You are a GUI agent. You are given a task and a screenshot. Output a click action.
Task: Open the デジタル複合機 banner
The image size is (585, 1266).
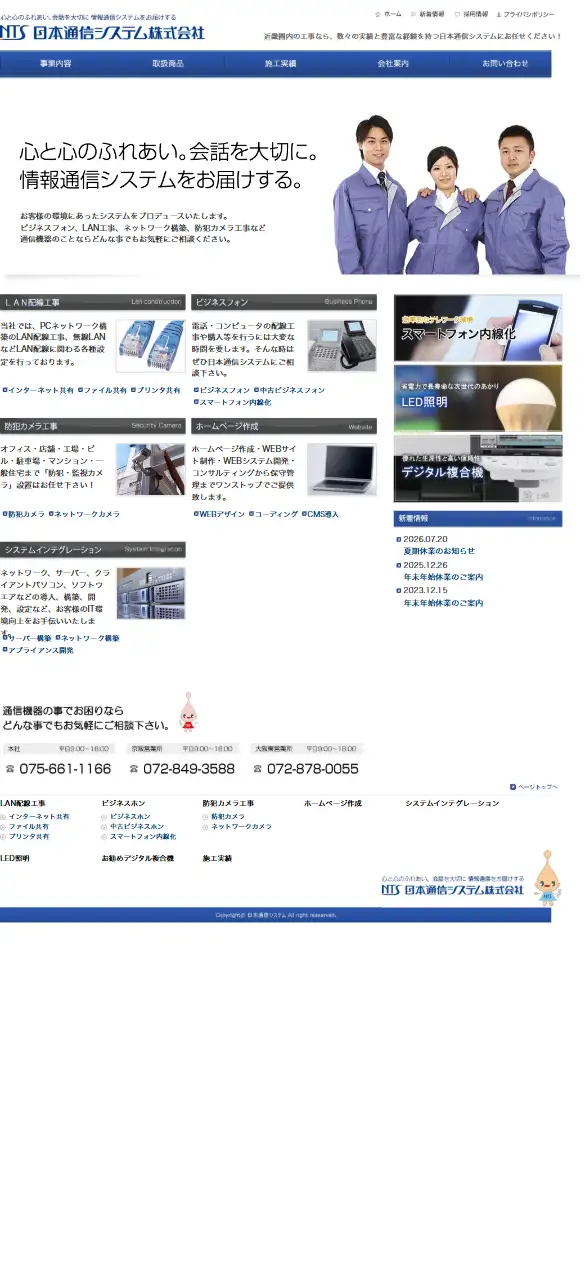[x=478, y=468]
